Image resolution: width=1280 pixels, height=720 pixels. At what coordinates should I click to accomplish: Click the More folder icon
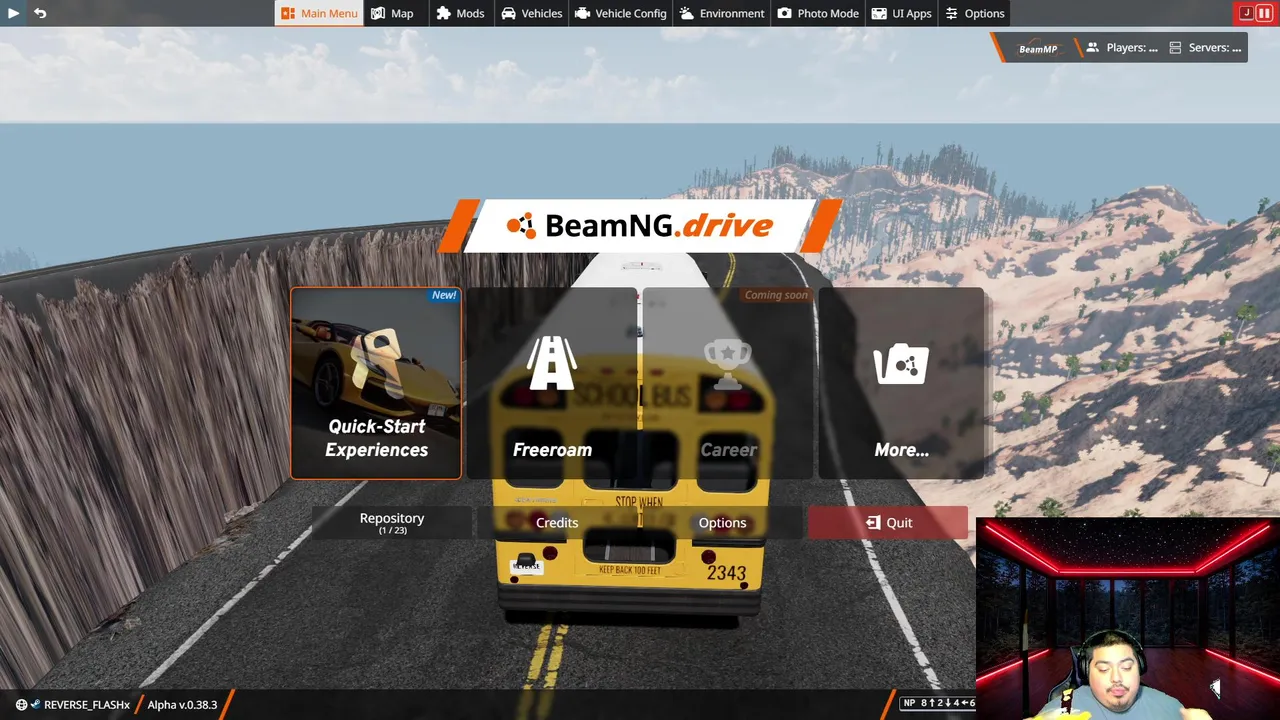[902, 365]
